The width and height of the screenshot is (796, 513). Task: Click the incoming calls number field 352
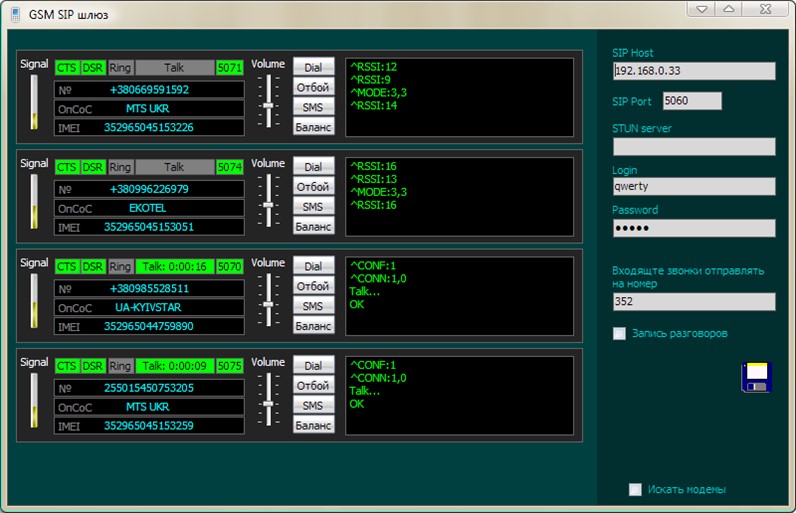[x=694, y=301]
